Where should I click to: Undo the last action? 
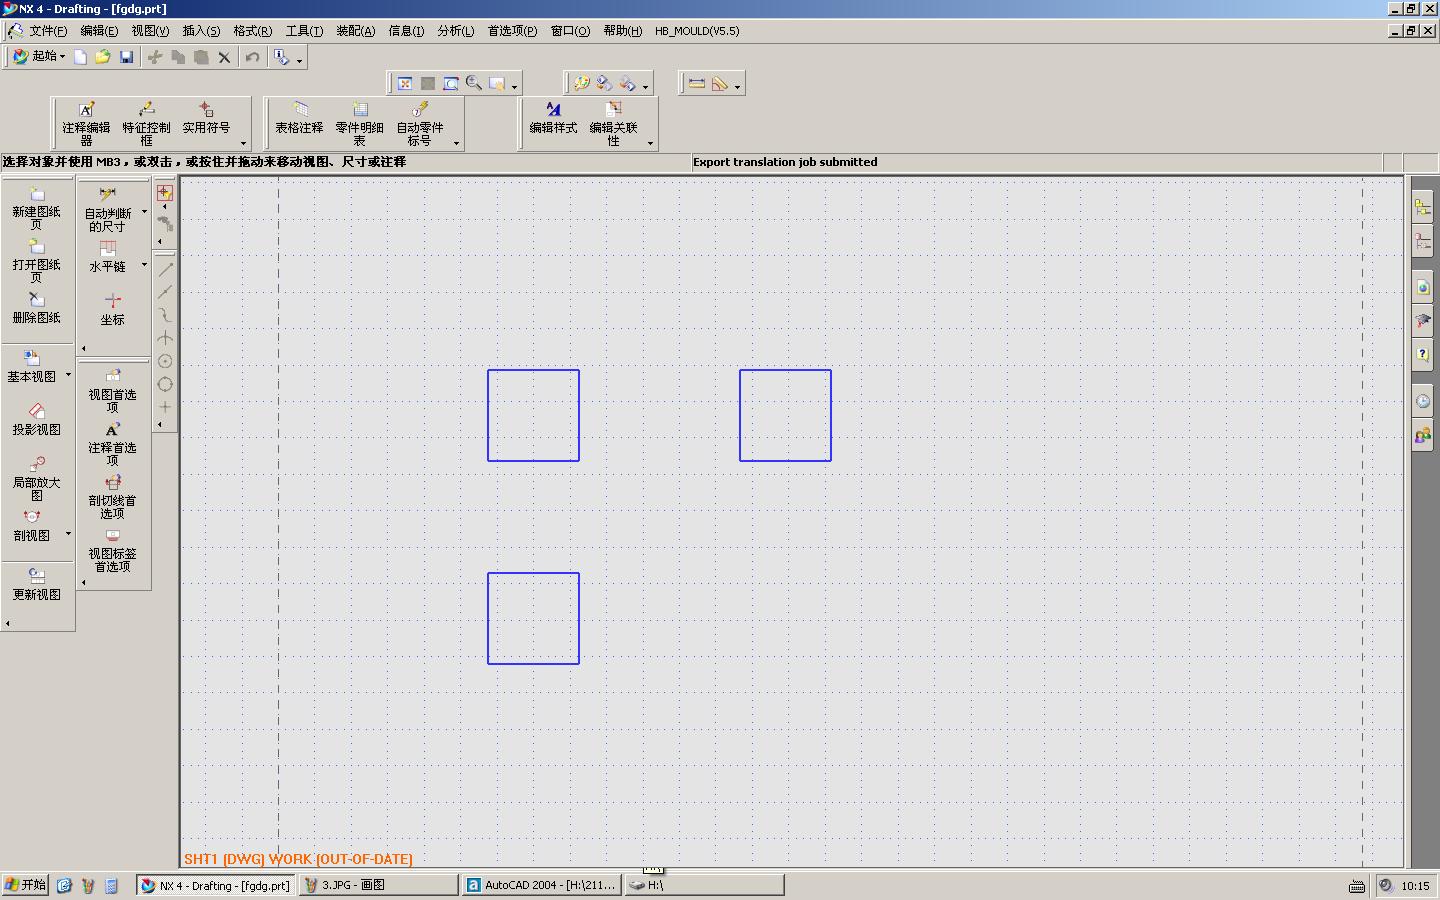click(x=252, y=57)
